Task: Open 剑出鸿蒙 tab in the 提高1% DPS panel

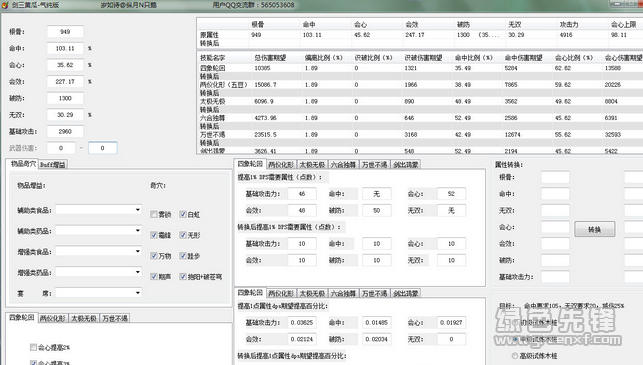Action: tap(406, 164)
